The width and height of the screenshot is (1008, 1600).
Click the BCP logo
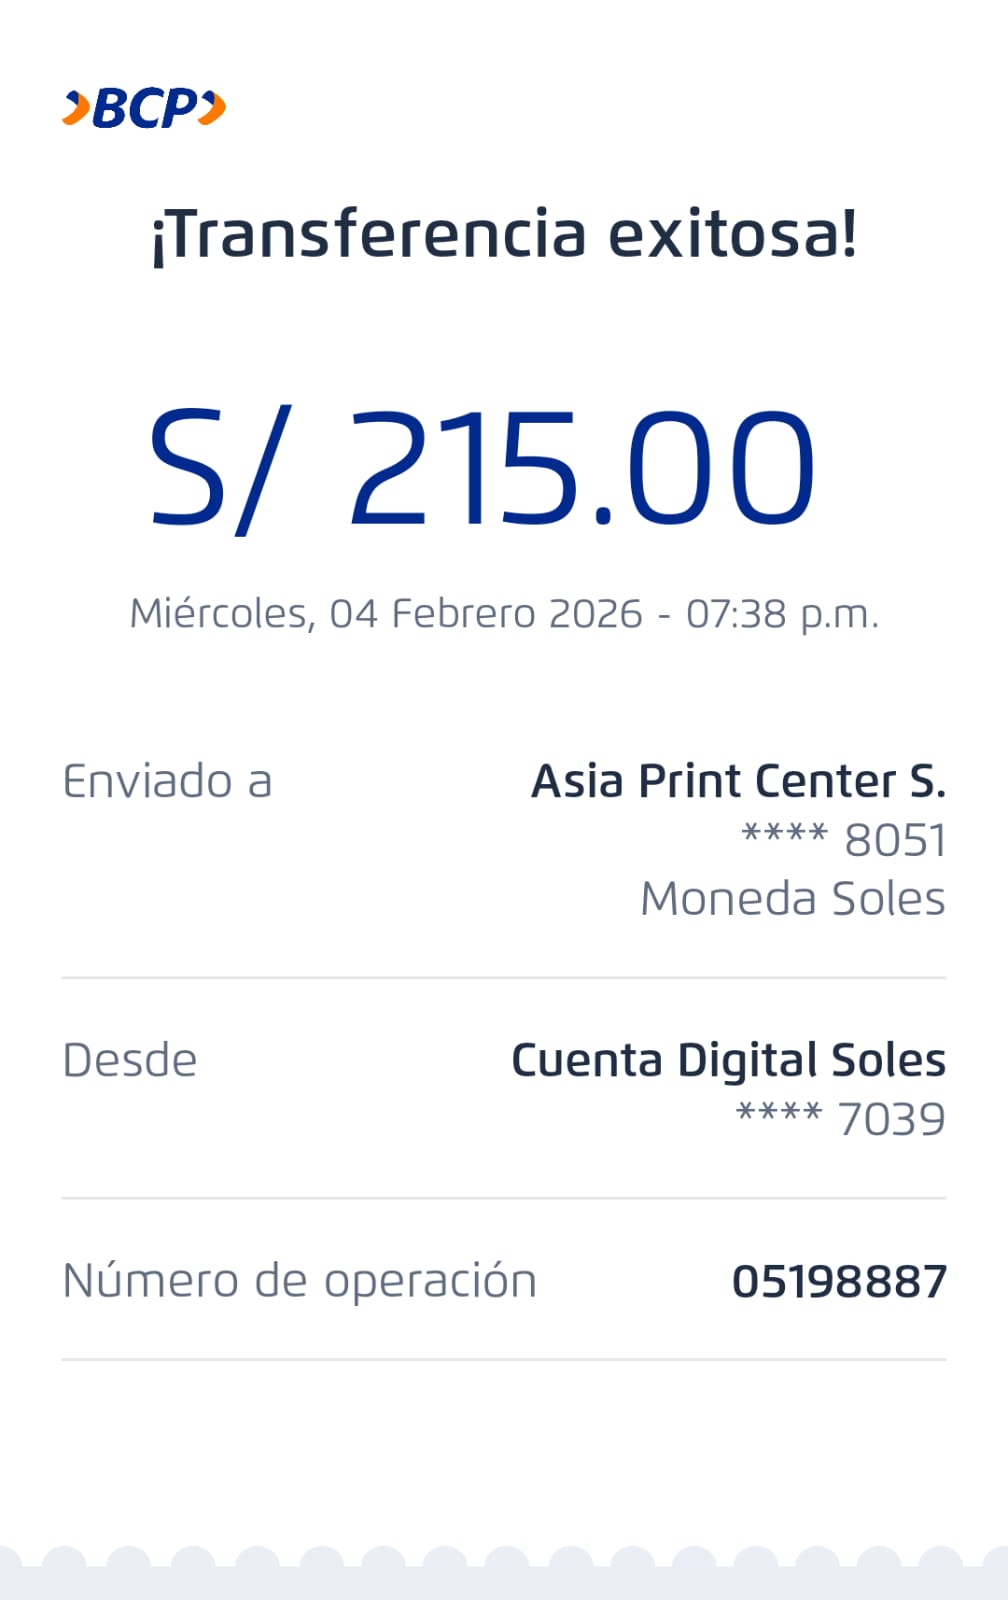144,108
